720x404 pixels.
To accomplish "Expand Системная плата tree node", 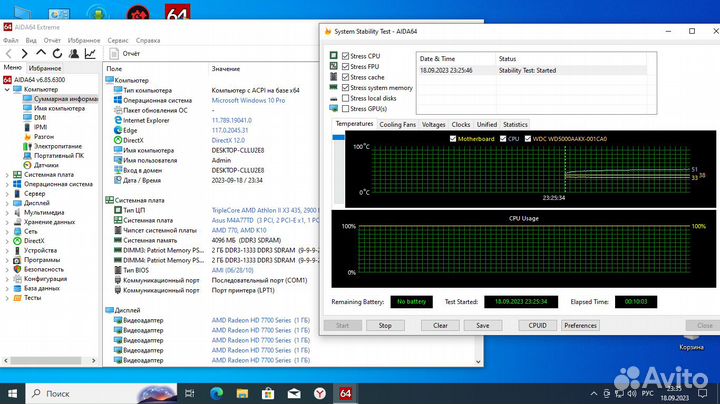I will click(x=7, y=175).
